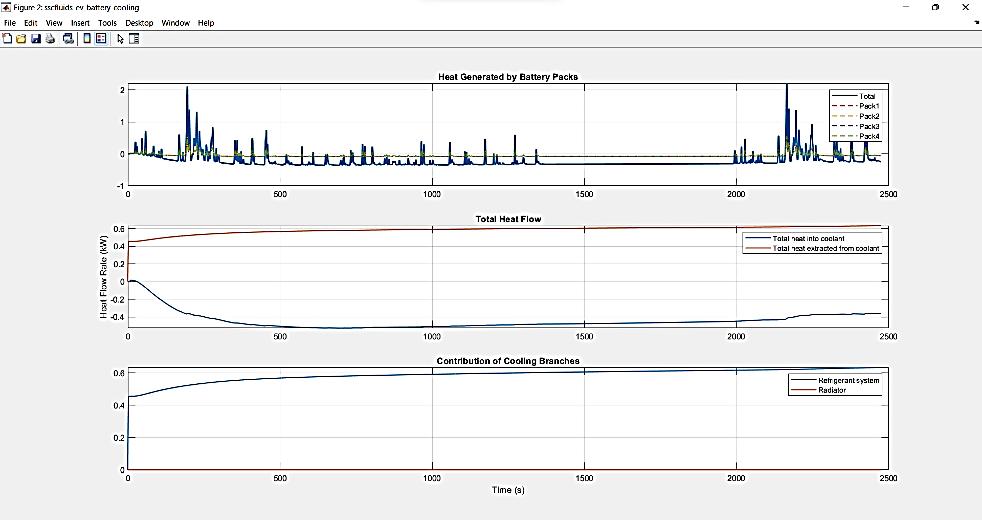Click the 'Heat Flow Rate (kW)' axis label

point(103,277)
